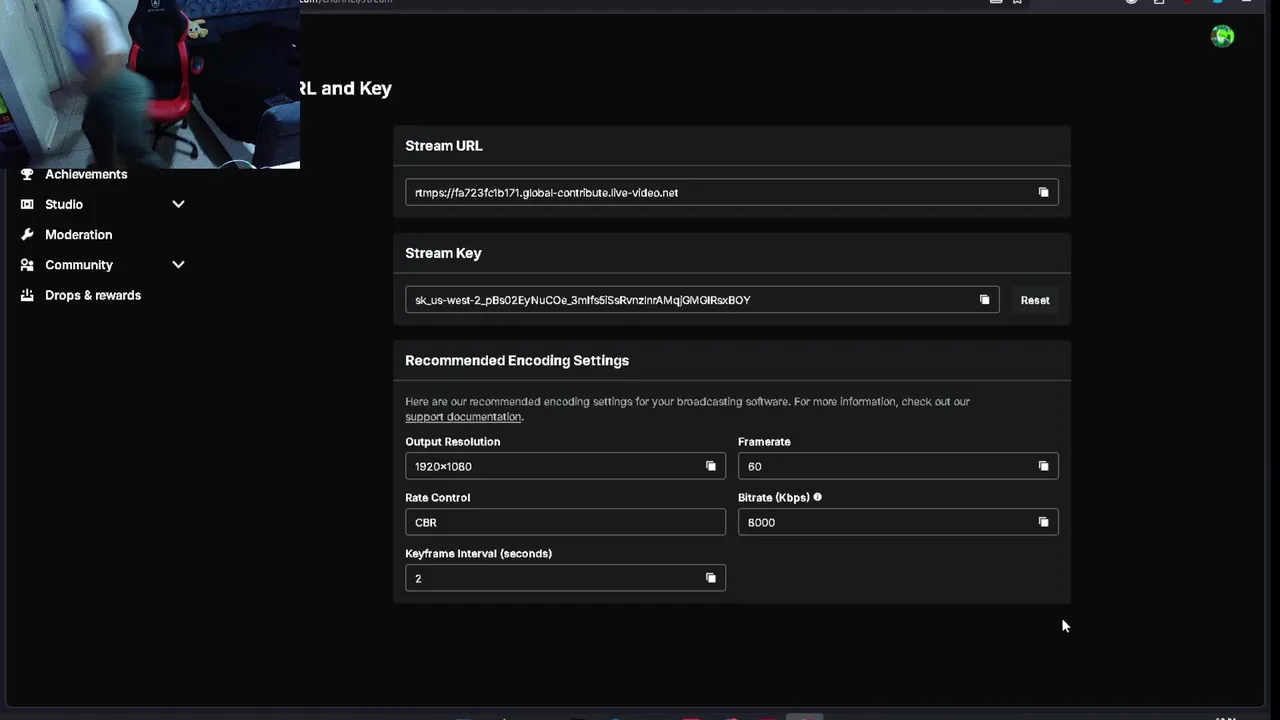The image size is (1280, 720).
Task: Click the Rate Control CBR field
Action: [565, 522]
